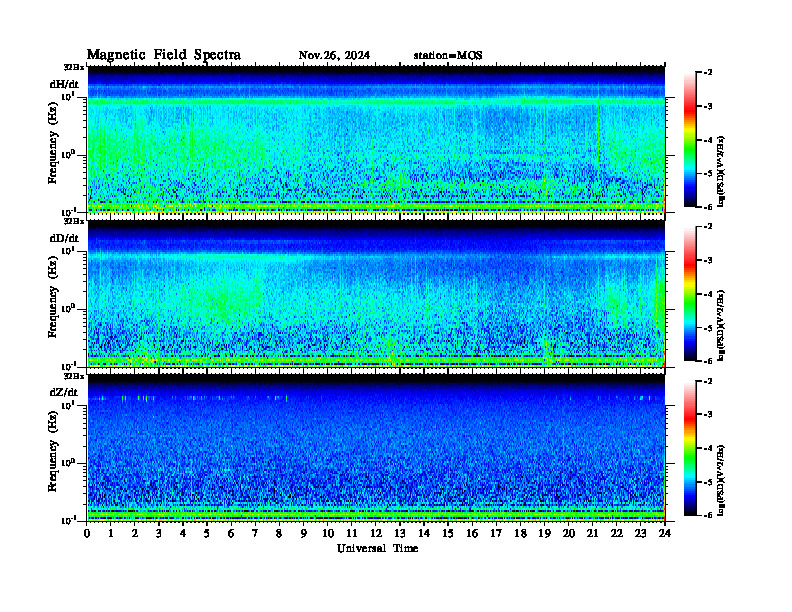
Task: Click the "6" hour tick label on the time axis
Action: [231, 534]
